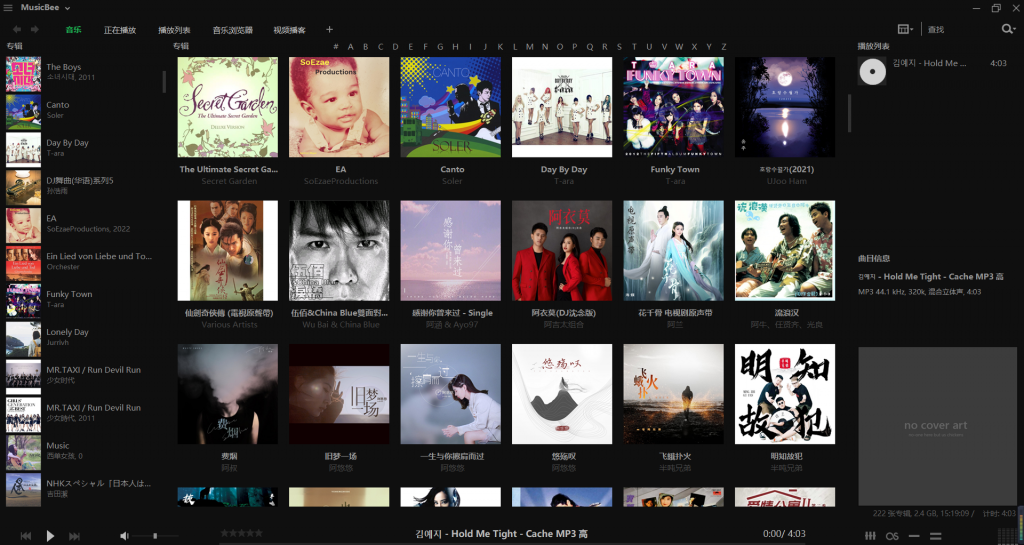Open the MusicBee hamburger menu
1024x545 pixels.
[x=8, y=8]
